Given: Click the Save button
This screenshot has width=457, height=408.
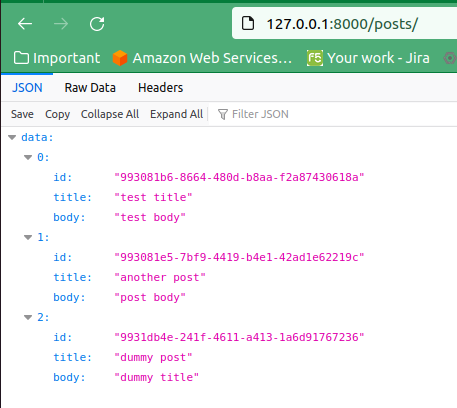Looking at the screenshot, I should point(22,114).
